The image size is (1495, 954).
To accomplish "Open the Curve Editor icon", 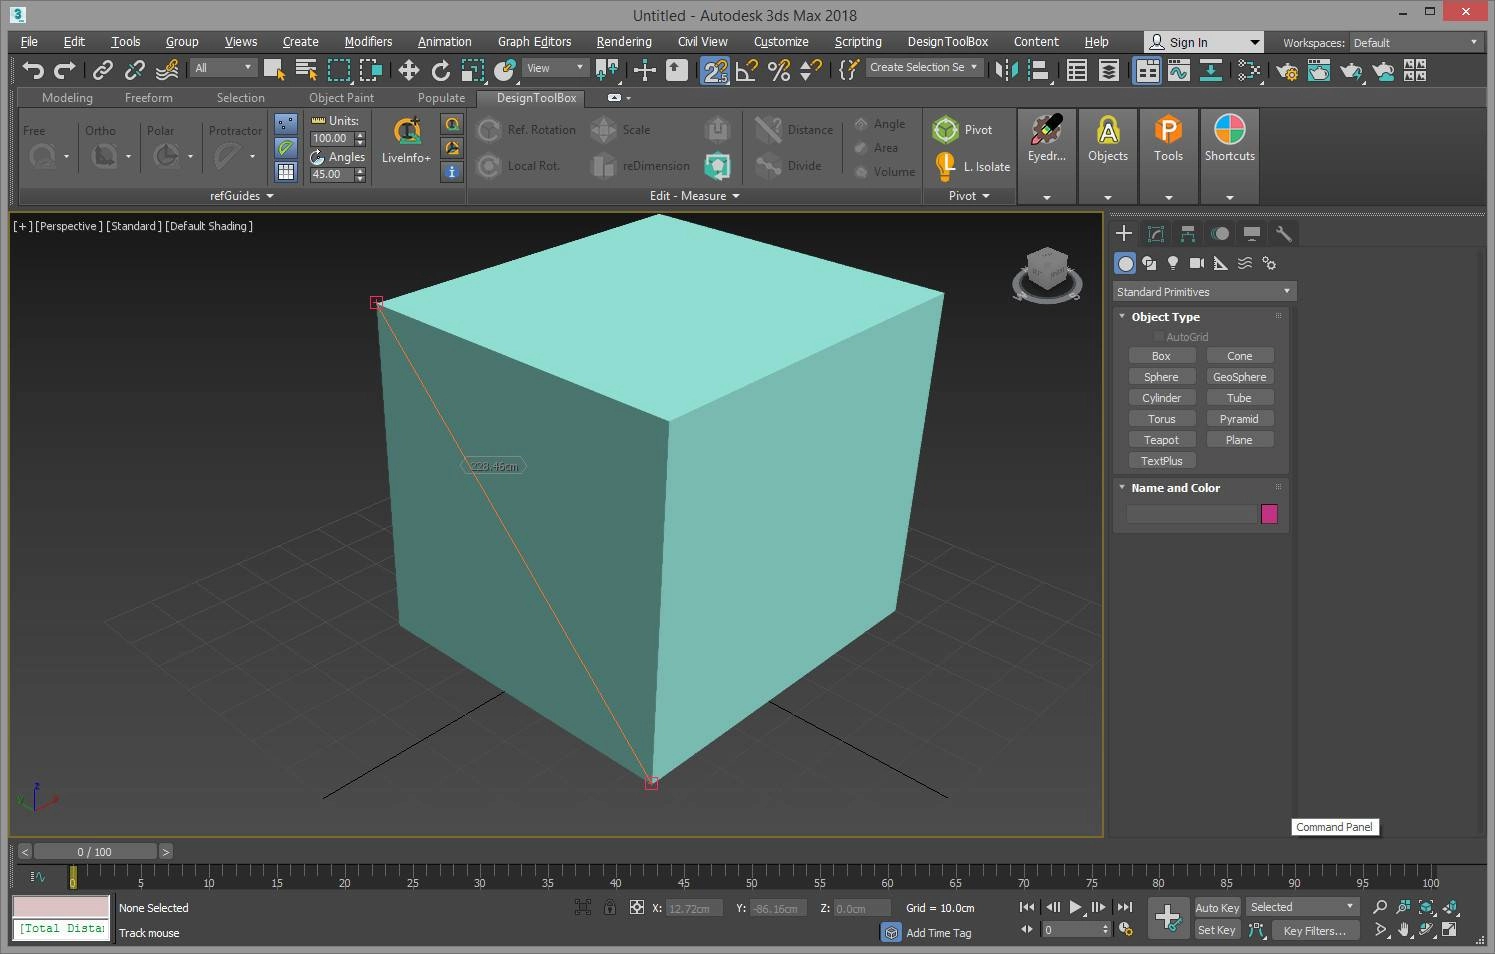I will point(1179,70).
